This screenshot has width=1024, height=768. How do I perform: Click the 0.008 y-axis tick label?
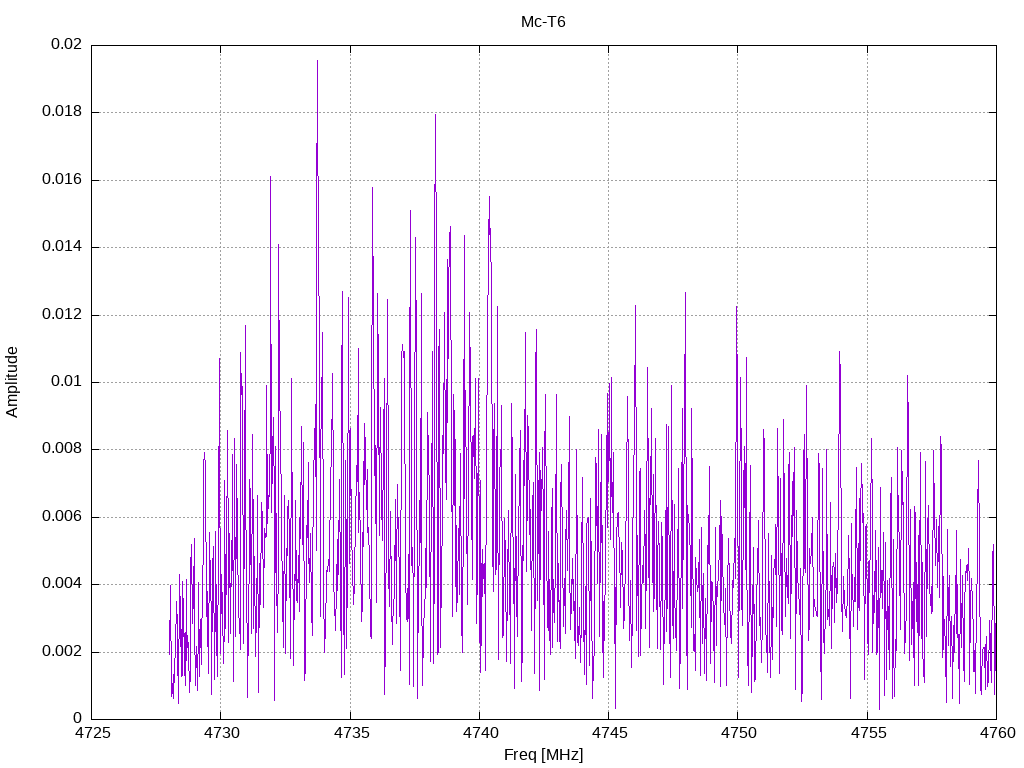click(x=62, y=449)
